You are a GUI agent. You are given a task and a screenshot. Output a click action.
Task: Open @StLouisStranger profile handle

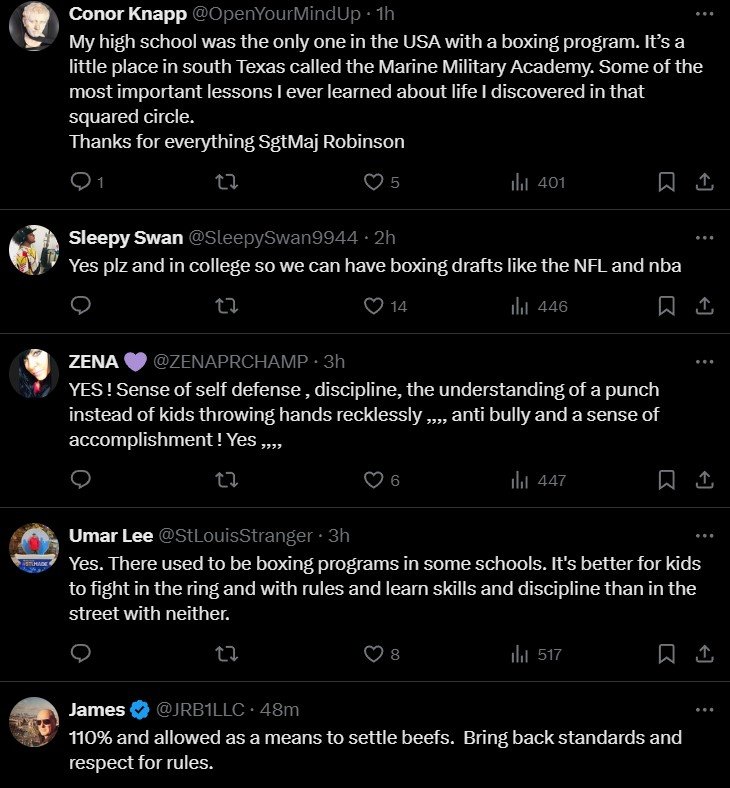[236, 535]
